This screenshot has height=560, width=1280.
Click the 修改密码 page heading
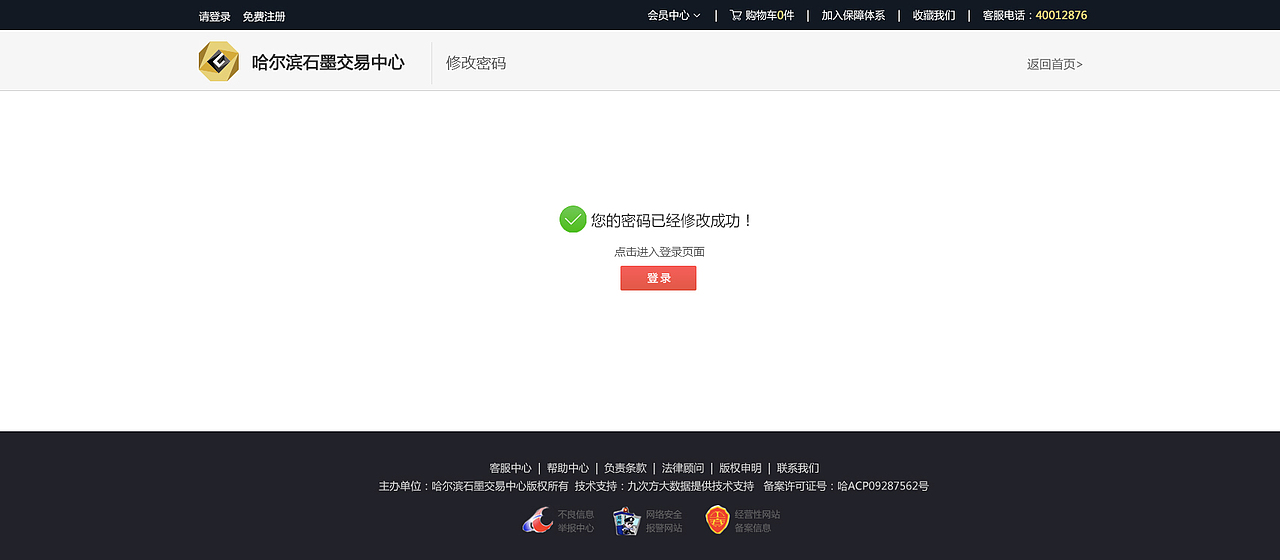476,63
